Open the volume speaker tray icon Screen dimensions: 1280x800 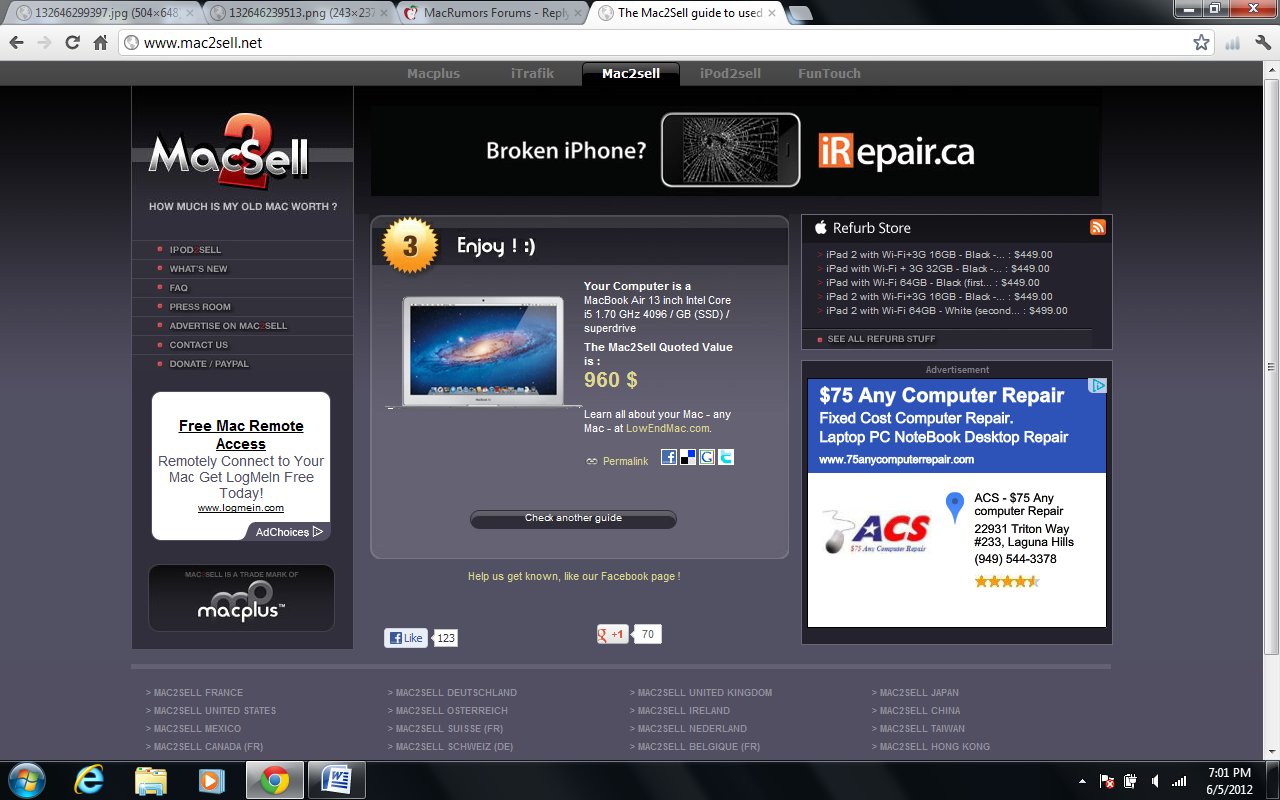1155,781
